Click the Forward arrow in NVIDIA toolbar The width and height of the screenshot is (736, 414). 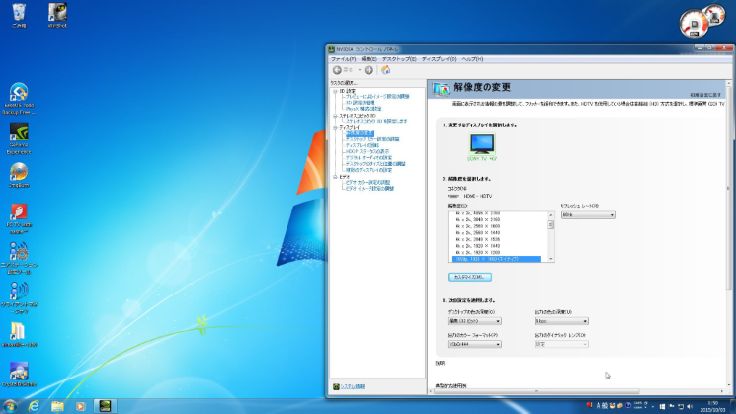(368, 70)
